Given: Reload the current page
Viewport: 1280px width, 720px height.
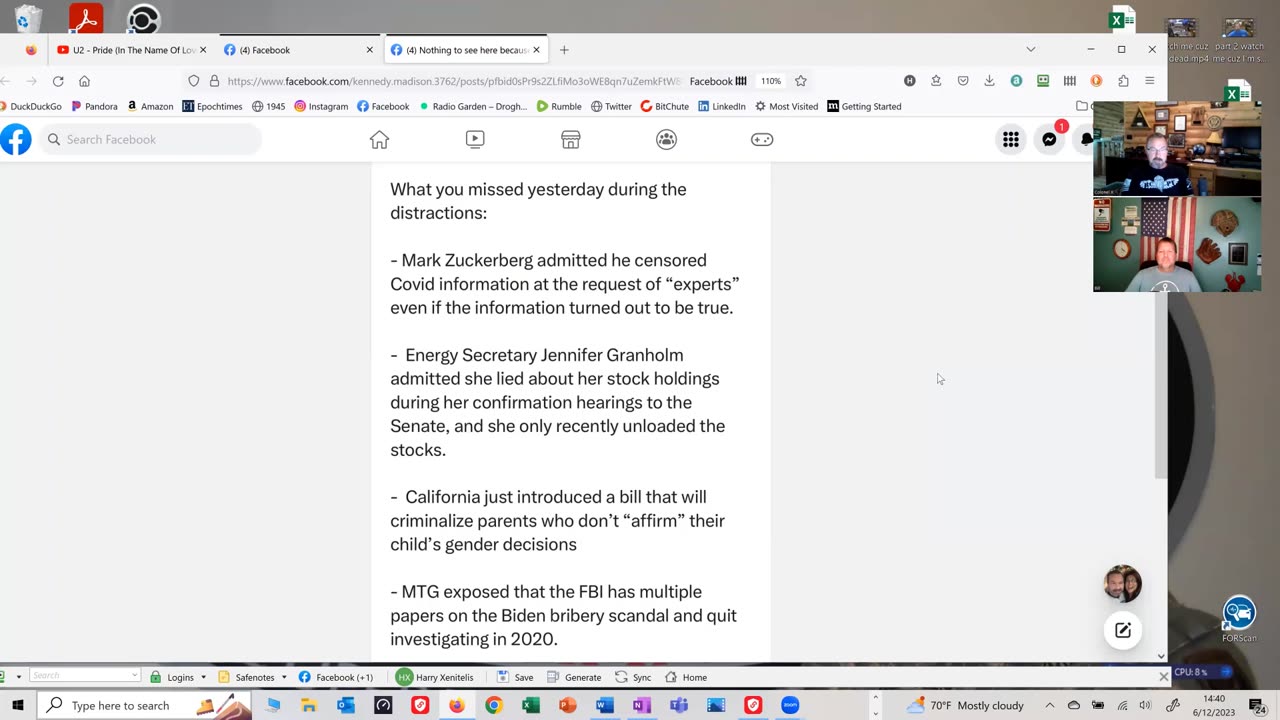Looking at the screenshot, I should (x=58, y=81).
